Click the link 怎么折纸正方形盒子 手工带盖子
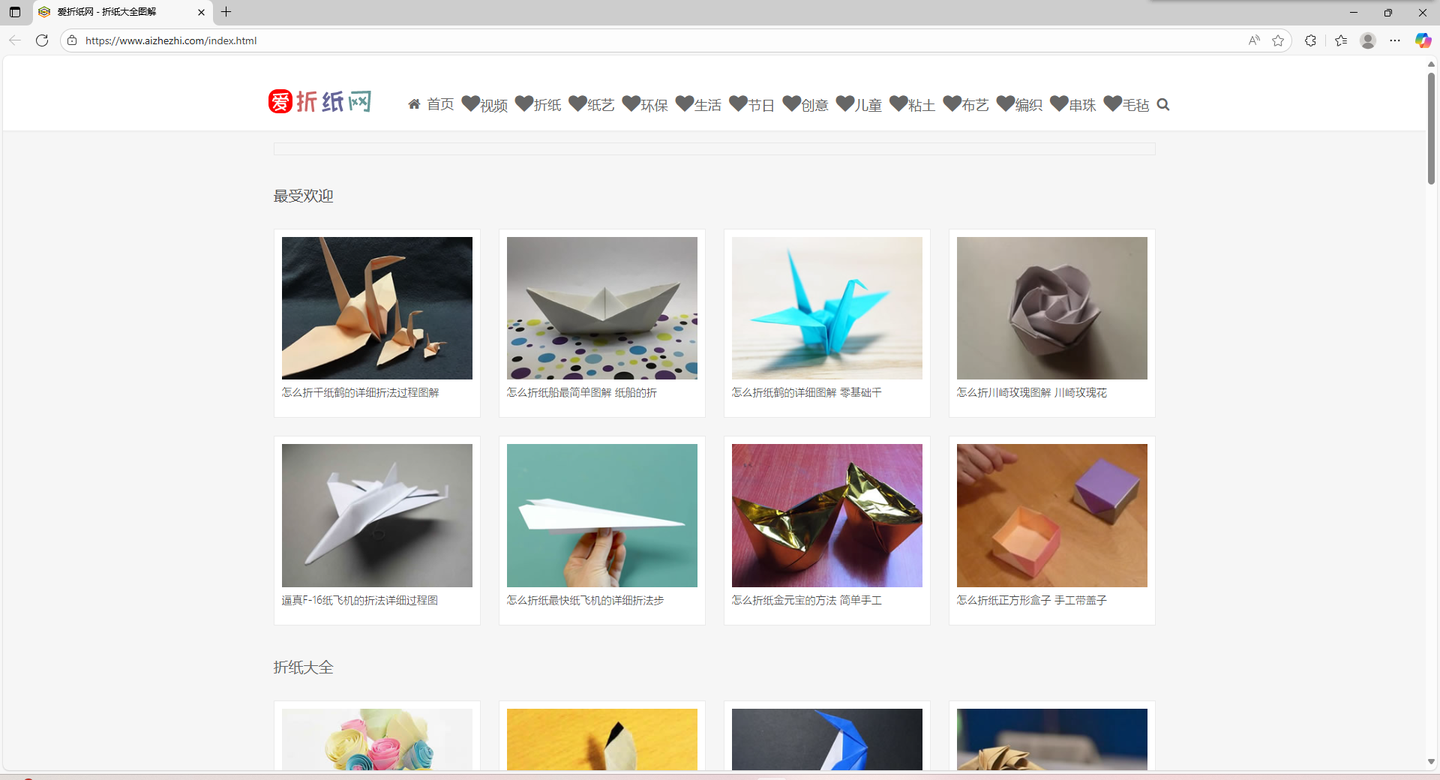Screen dimensions: 1440x780 pos(1032,600)
